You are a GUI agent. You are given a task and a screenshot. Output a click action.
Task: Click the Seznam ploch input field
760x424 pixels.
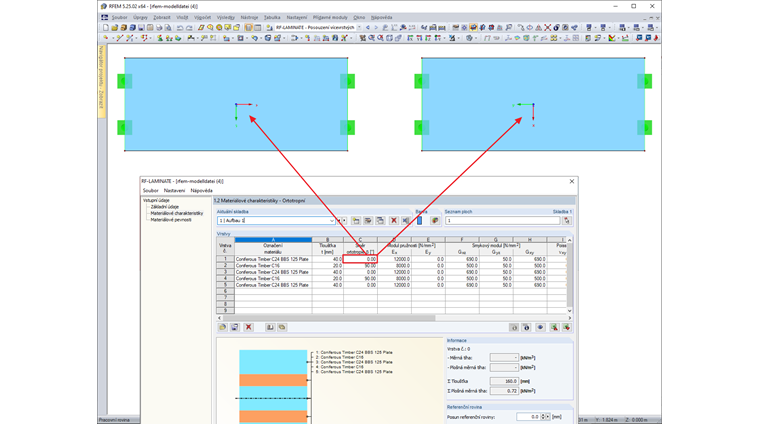click(503, 220)
